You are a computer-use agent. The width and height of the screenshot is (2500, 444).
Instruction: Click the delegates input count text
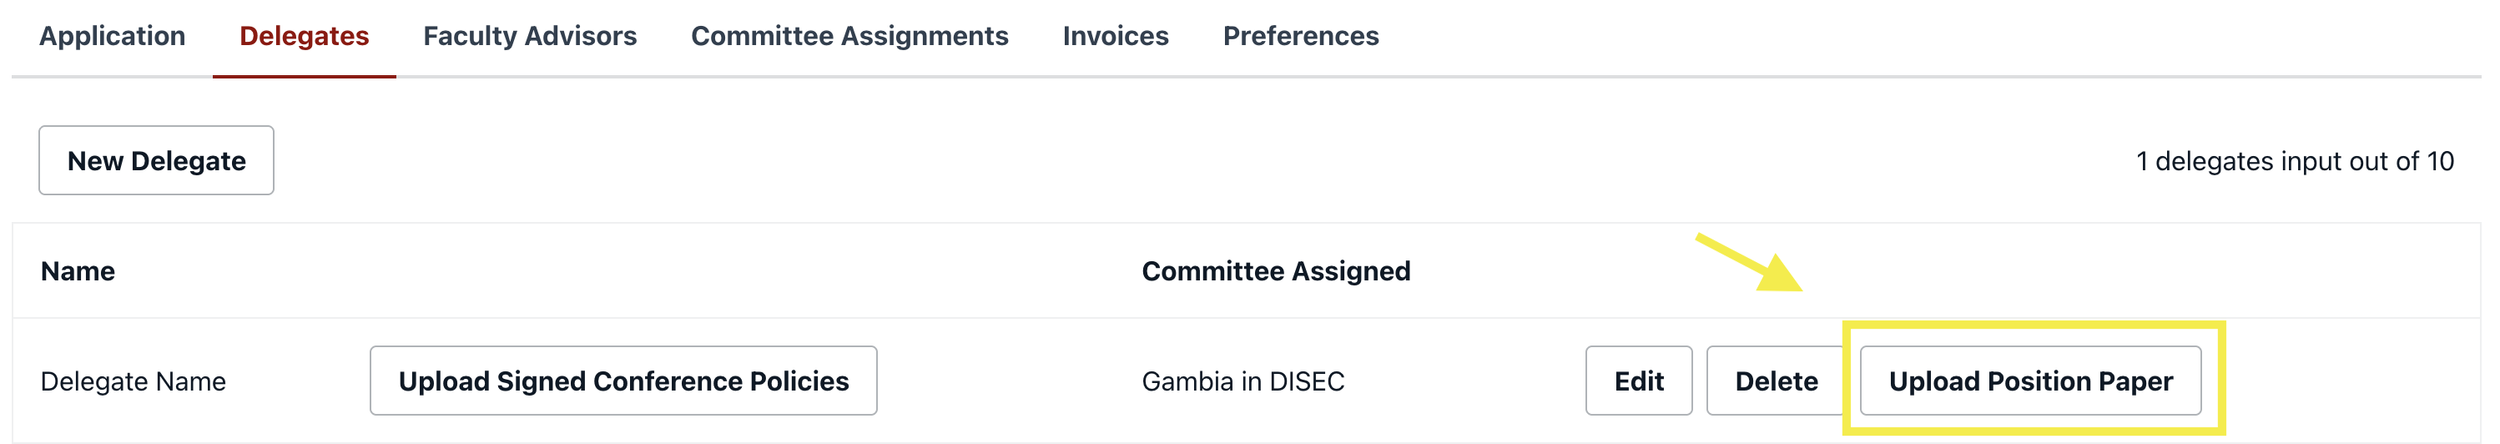point(2294,162)
